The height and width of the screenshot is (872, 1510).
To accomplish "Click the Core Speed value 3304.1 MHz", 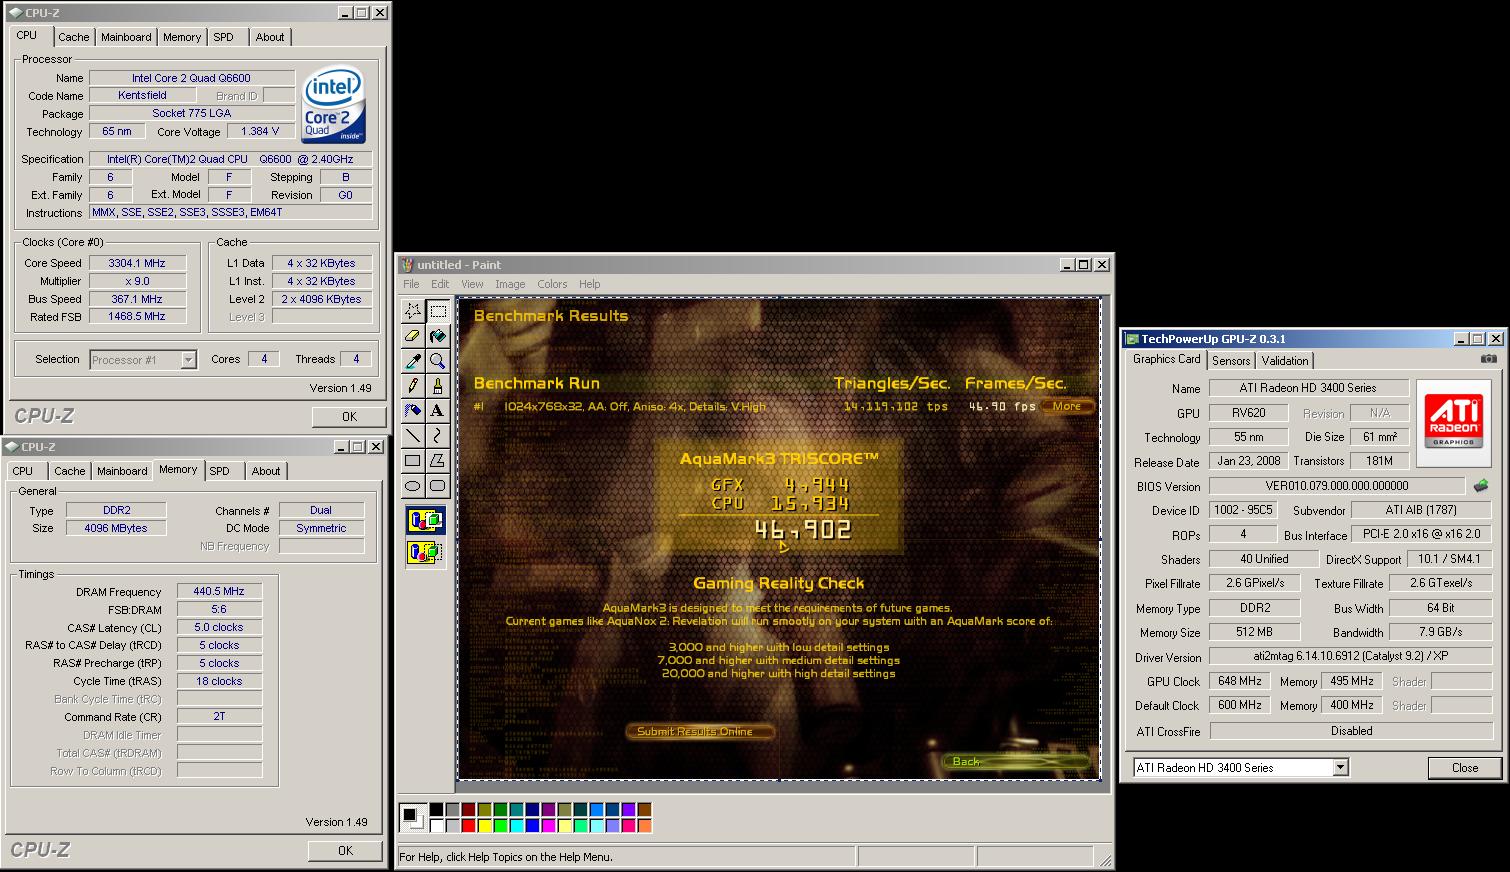I will pos(136,263).
